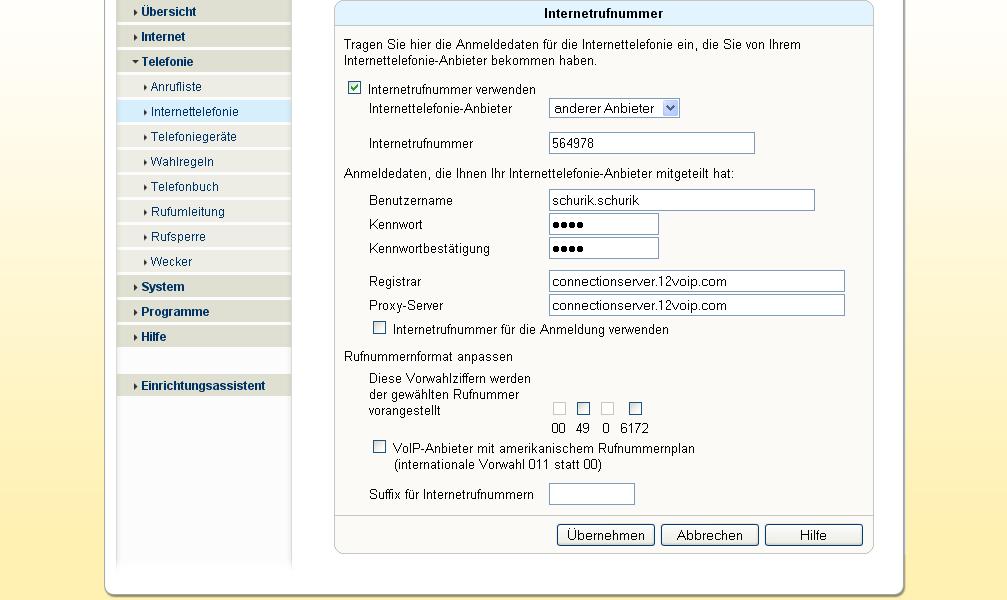This screenshot has height=600, width=1007.
Task: Enable VoIP-Anbieter mit amerikanischem Rufnummernplan
Action: (x=380, y=447)
